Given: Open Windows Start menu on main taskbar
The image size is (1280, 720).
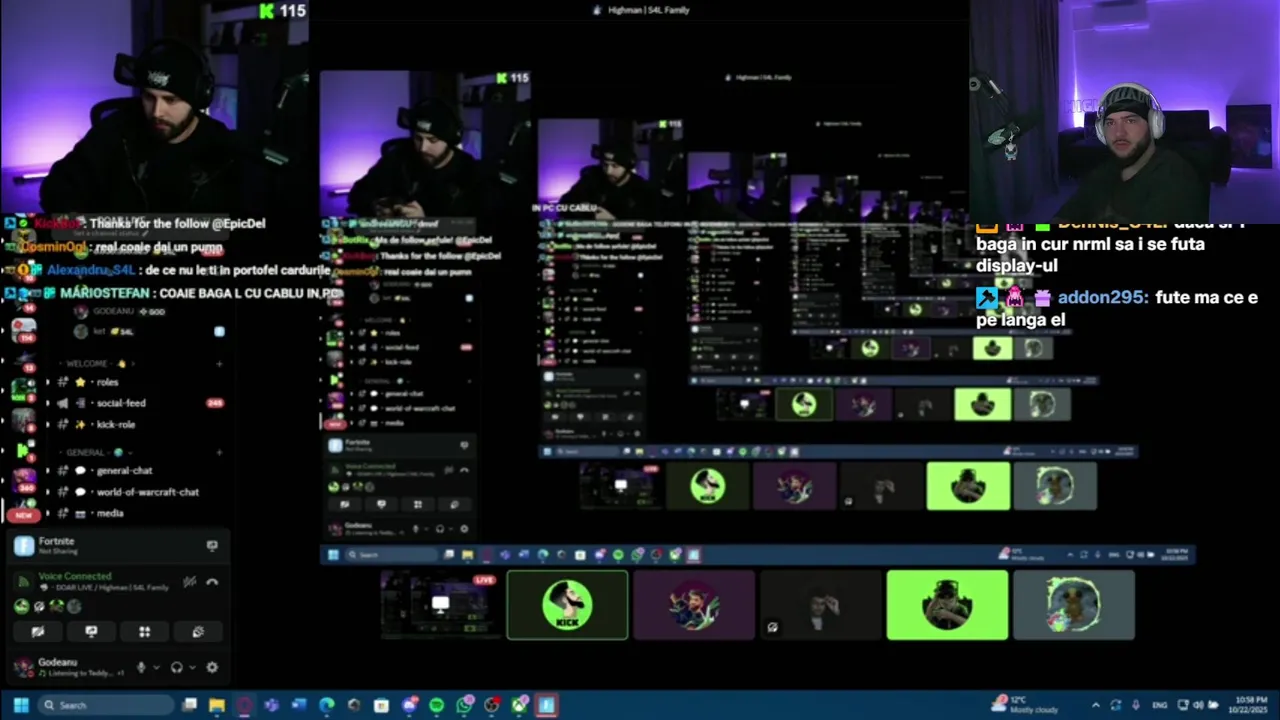Looking at the screenshot, I should [21, 705].
